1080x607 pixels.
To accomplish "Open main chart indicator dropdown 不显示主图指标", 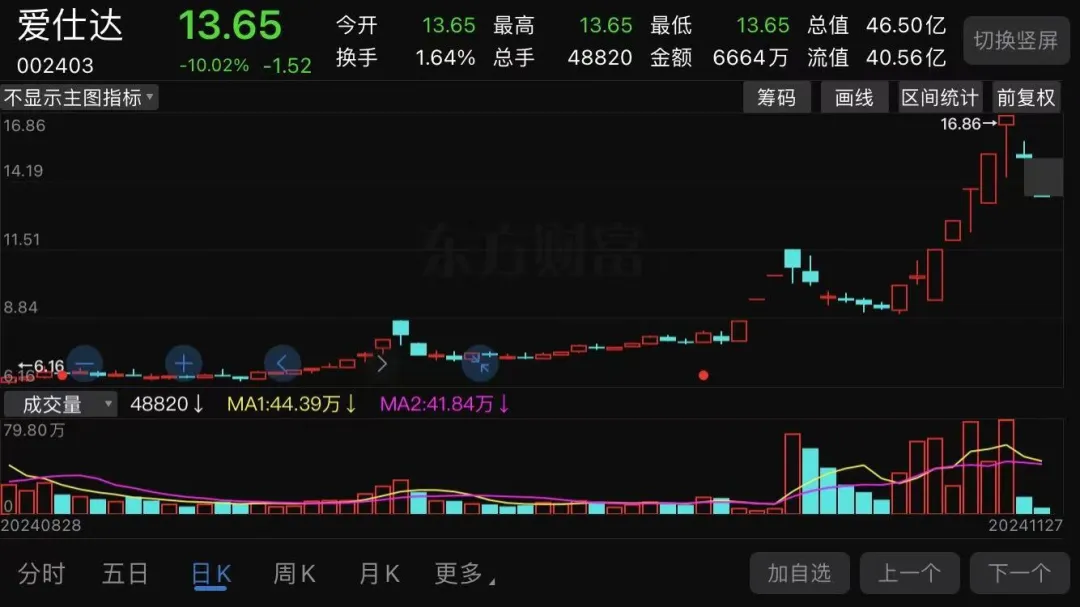I will pyautogui.click(x=79, y=97).
